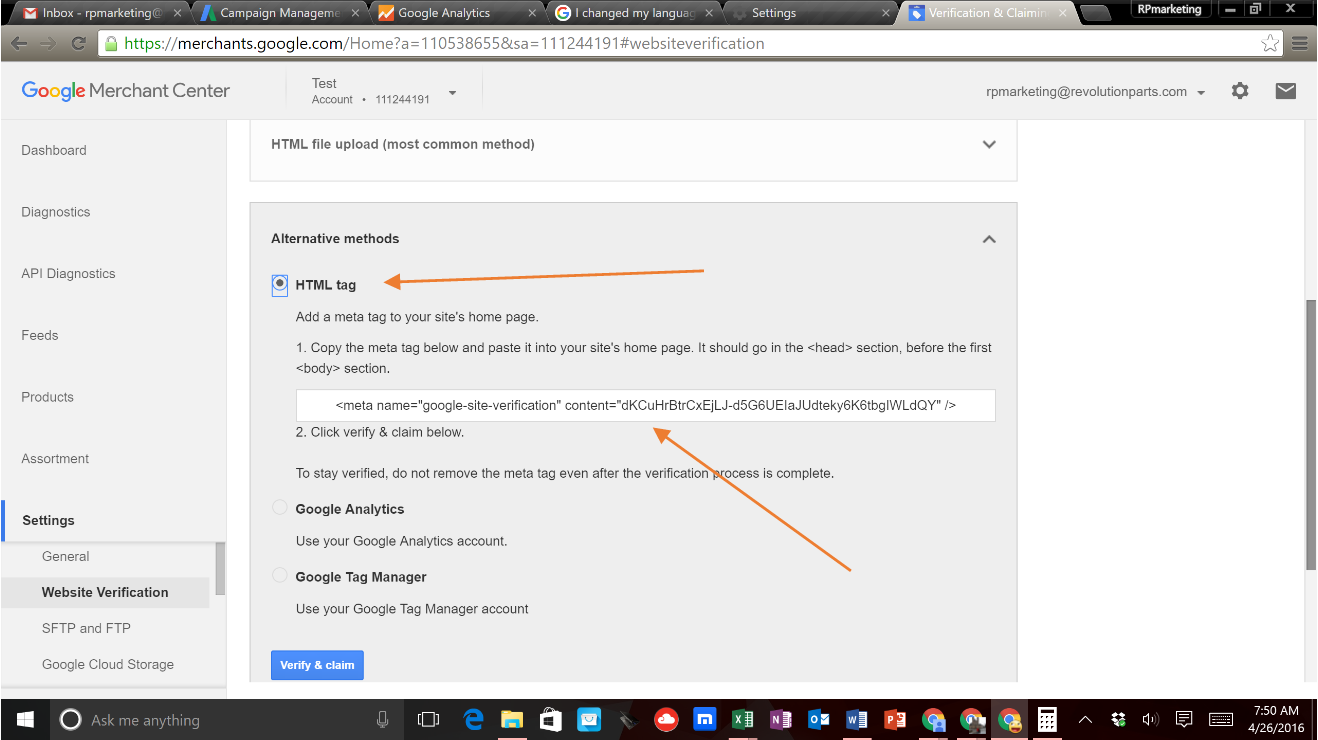
Task: Open Windows Store from taskbar
Action: tap(550, 719)
